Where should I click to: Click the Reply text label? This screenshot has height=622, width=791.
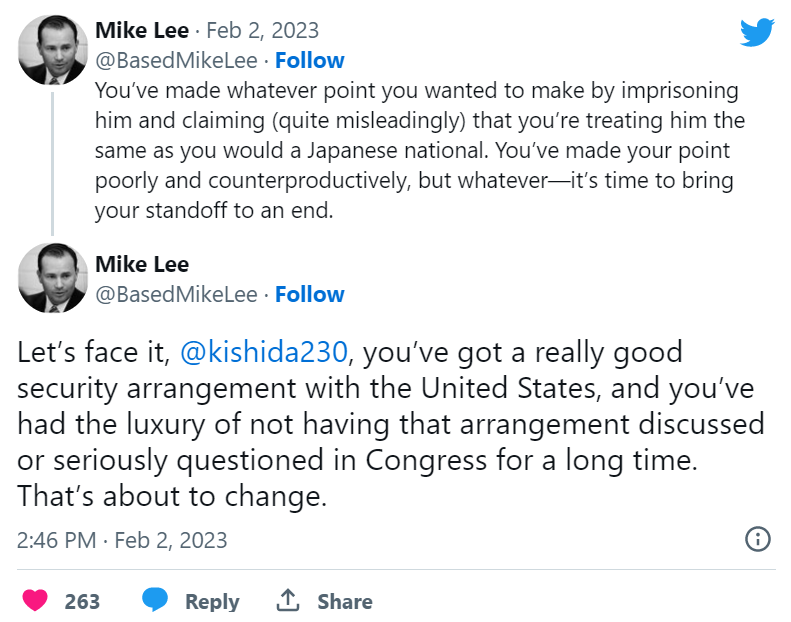(212, 601)
